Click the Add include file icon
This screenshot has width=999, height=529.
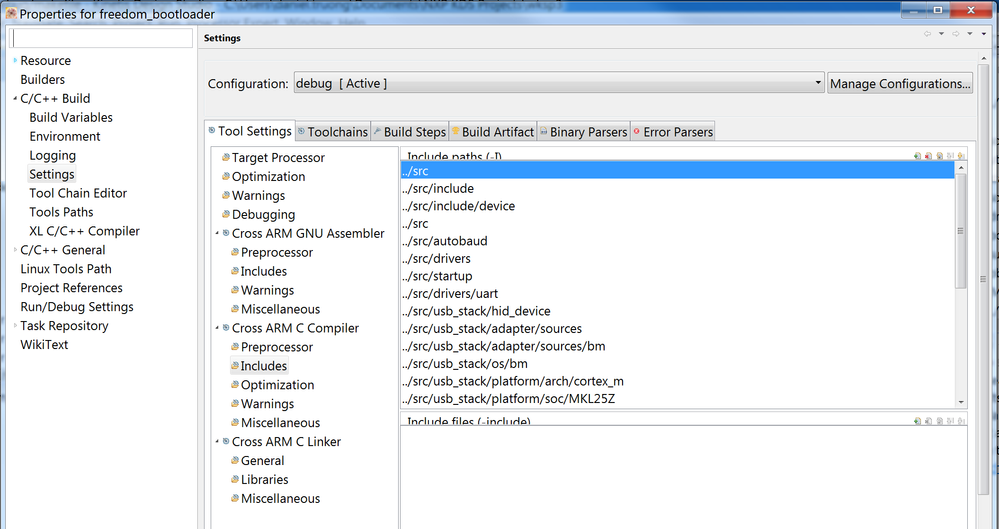coord(917,421)
